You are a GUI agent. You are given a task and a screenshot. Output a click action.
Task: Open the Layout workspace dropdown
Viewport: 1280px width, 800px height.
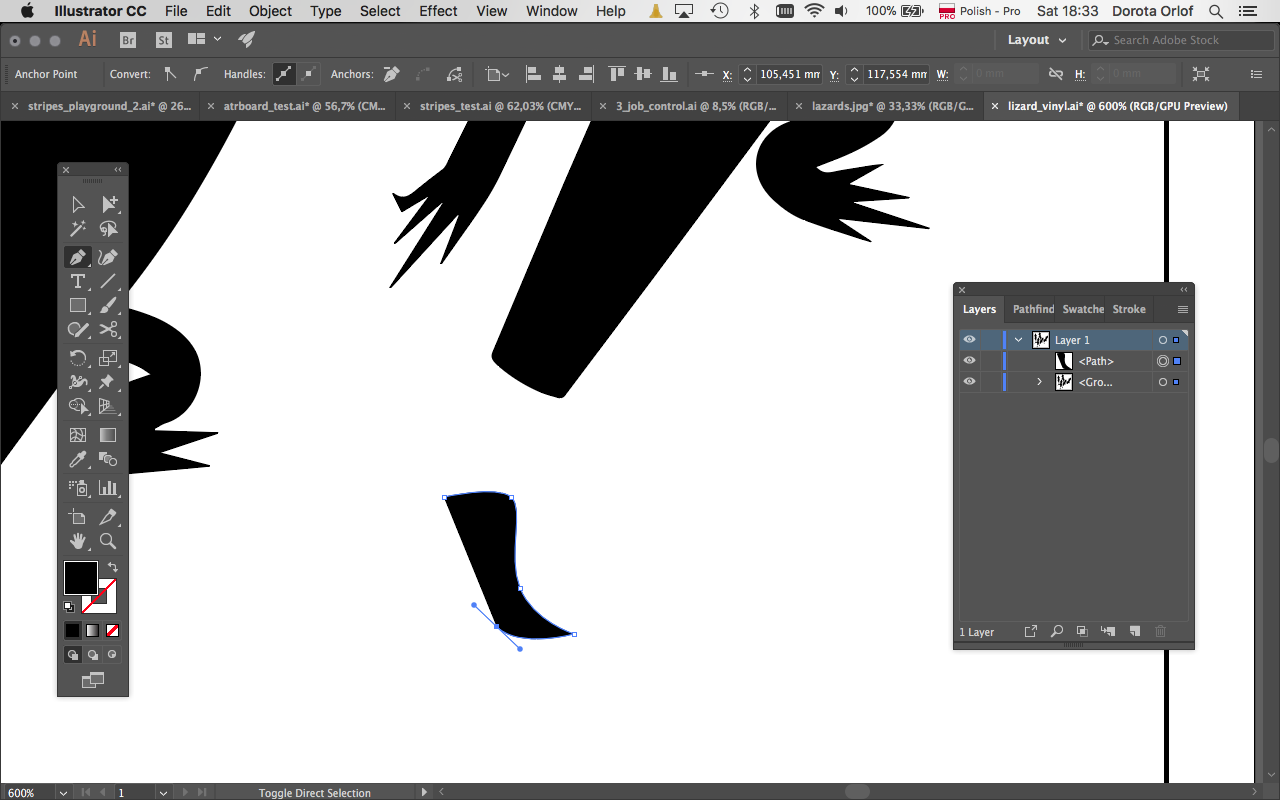(1037, 40)
